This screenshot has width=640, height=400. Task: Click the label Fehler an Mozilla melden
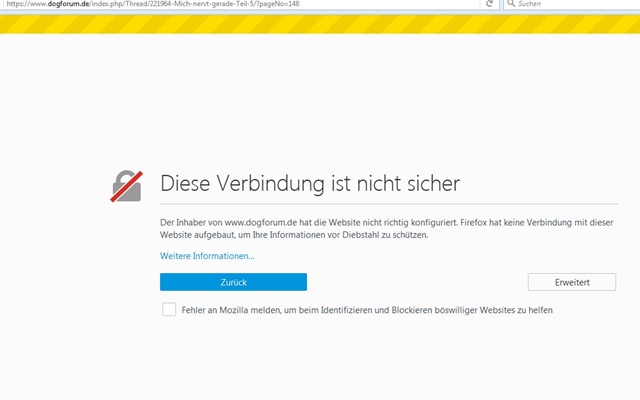click(x=367, y=310)
